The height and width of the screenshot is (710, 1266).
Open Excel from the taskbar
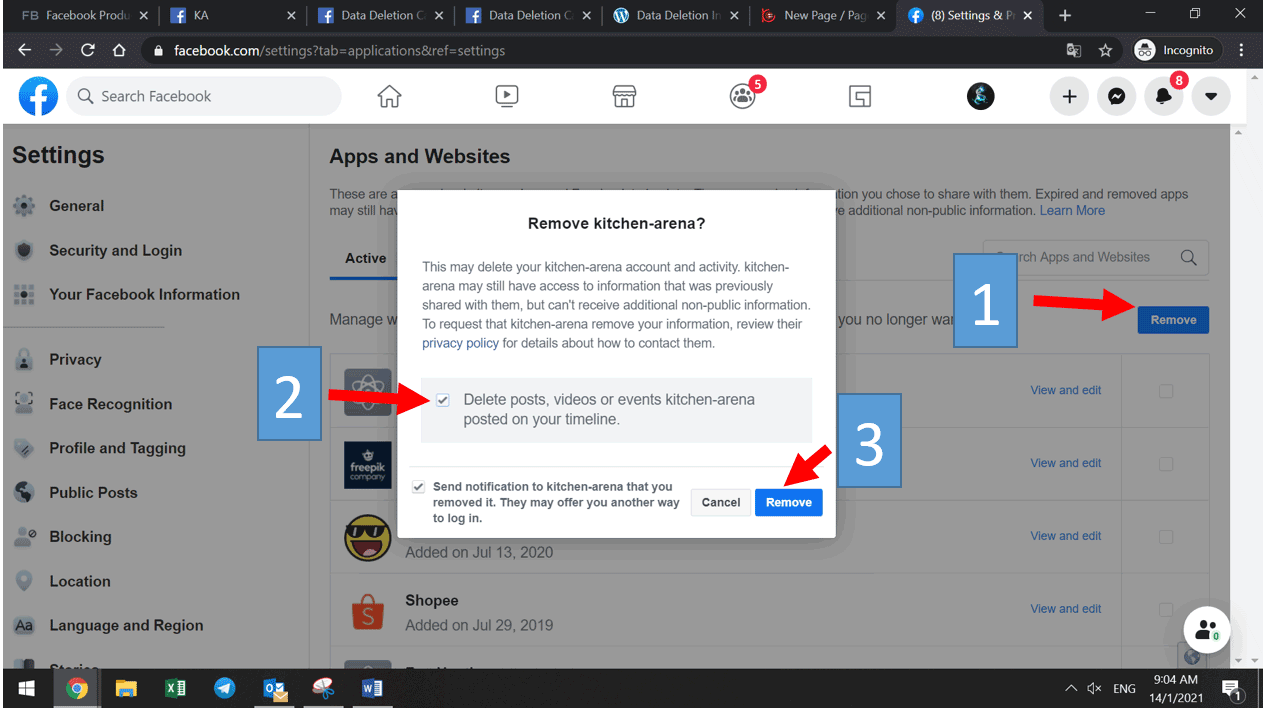(175, 688)
